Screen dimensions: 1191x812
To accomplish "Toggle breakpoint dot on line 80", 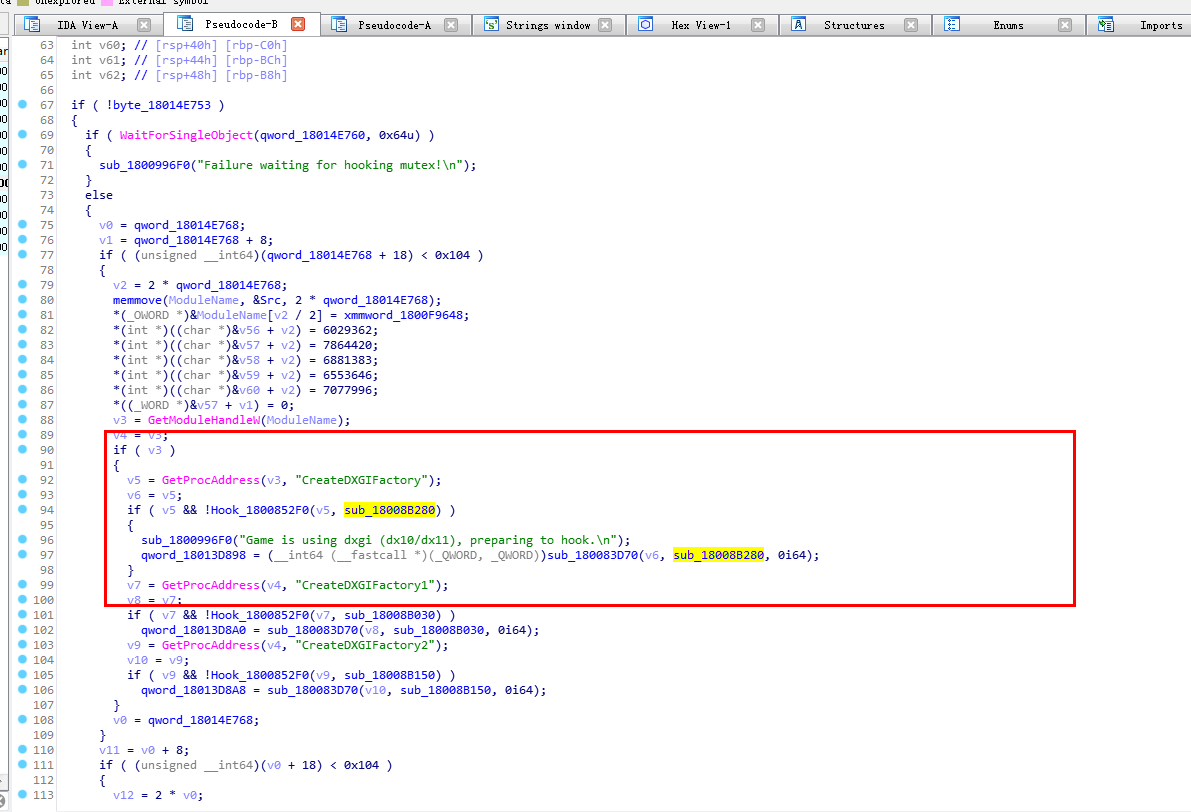I will click(x=23, y=299).
